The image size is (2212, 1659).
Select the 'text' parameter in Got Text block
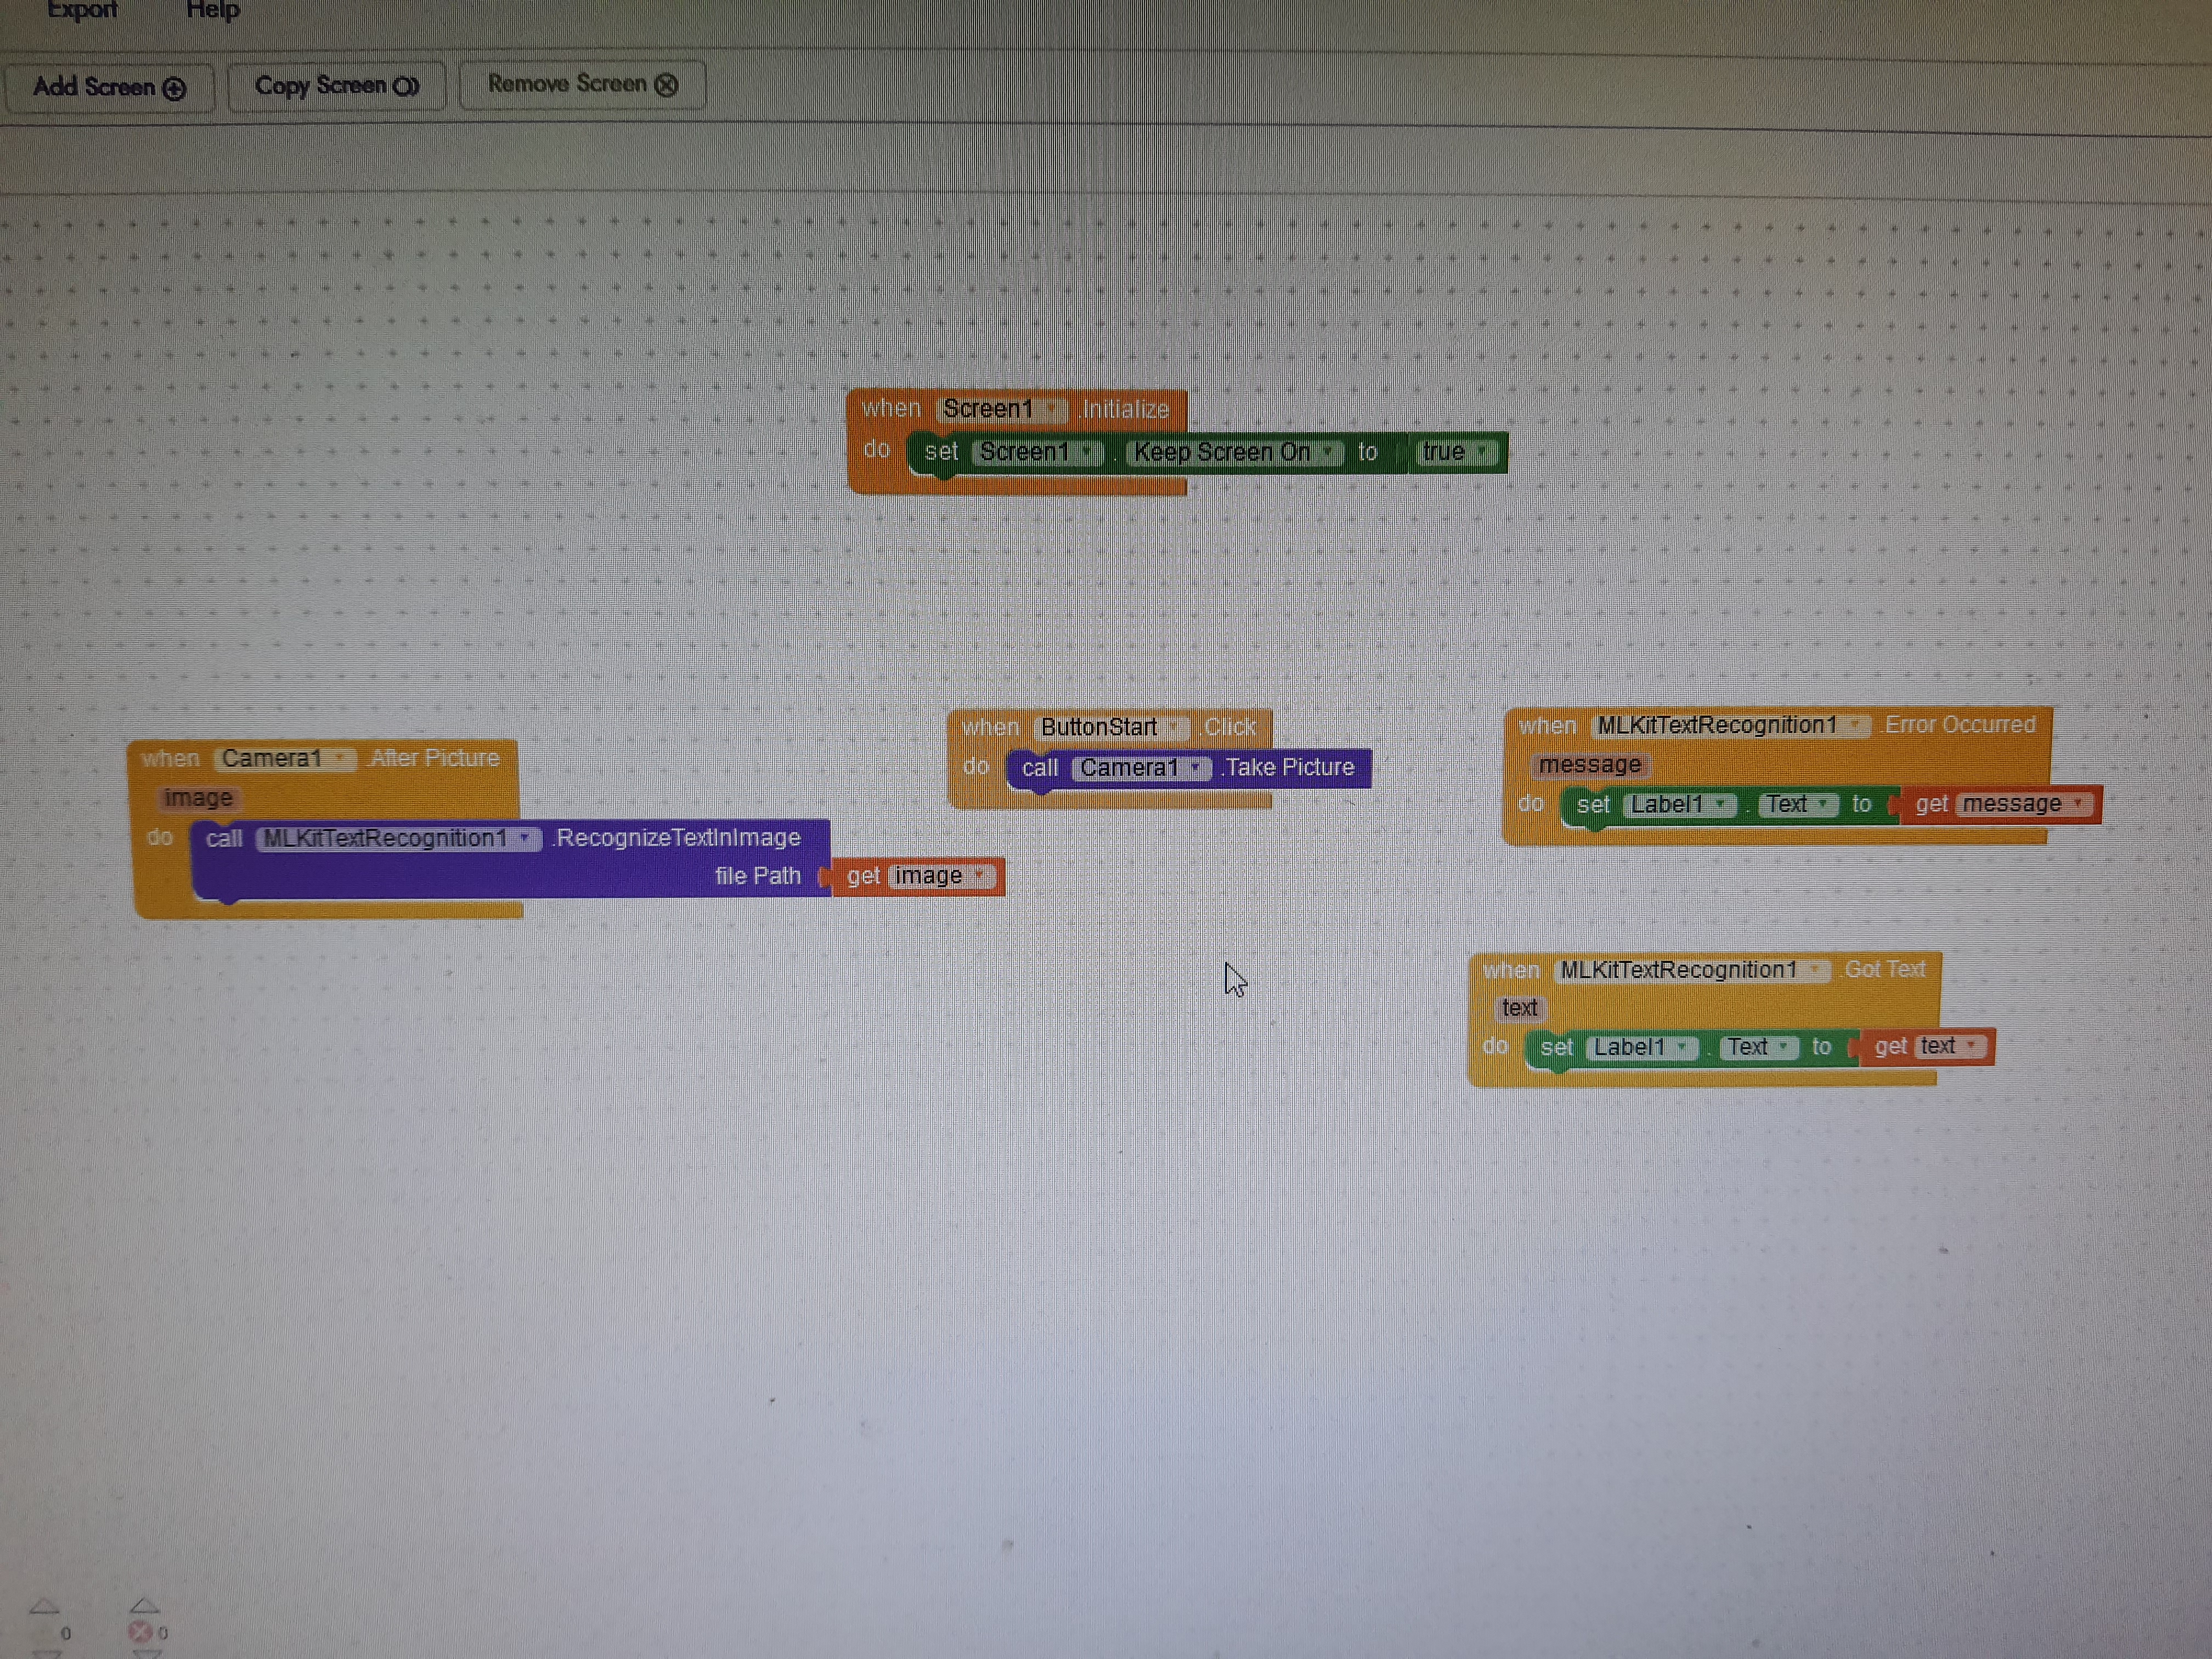1519,1008
